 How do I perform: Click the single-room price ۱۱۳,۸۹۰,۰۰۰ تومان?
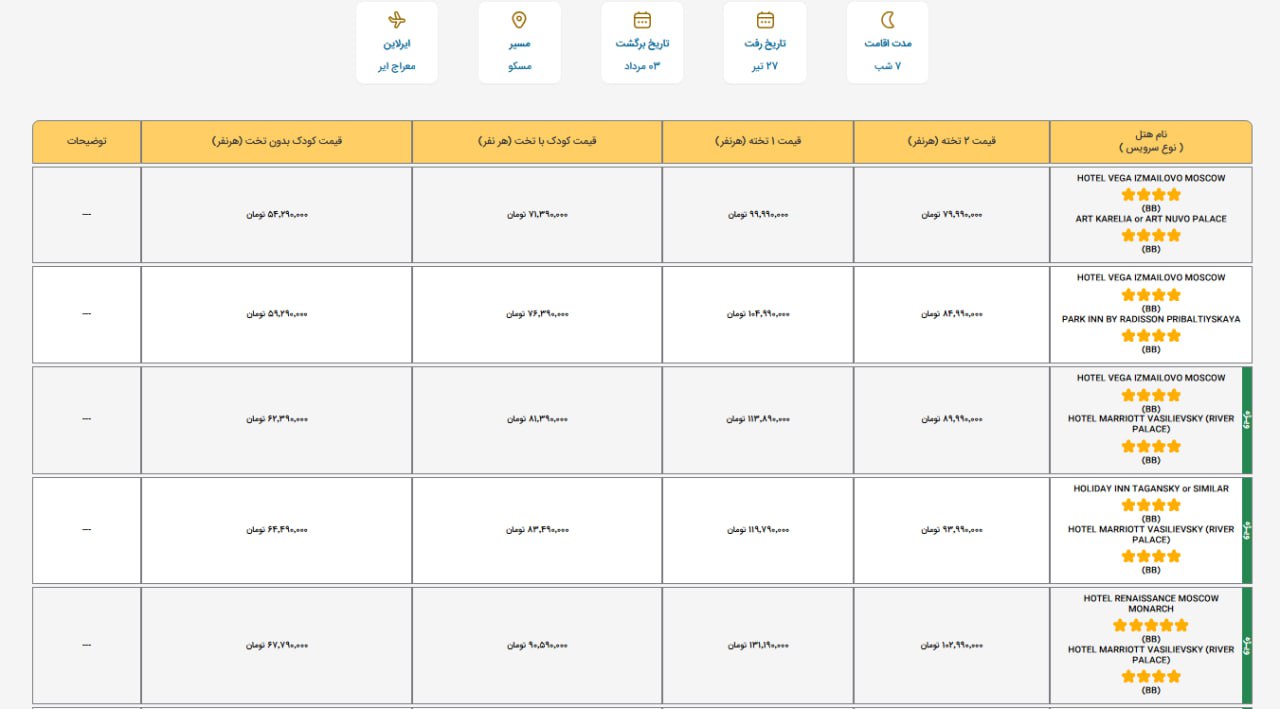point(758,419)
